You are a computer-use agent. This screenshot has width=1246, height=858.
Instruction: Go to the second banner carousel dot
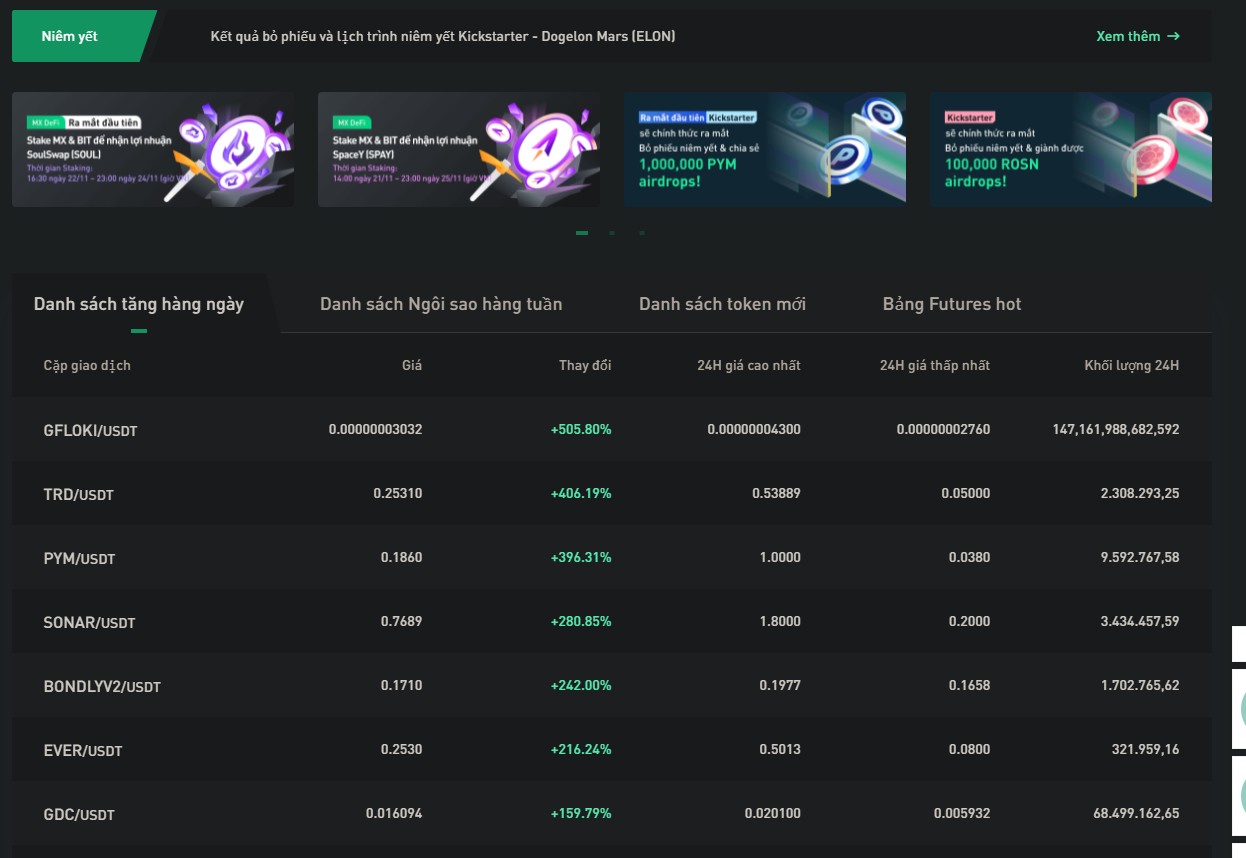click(x=612, y=233)
